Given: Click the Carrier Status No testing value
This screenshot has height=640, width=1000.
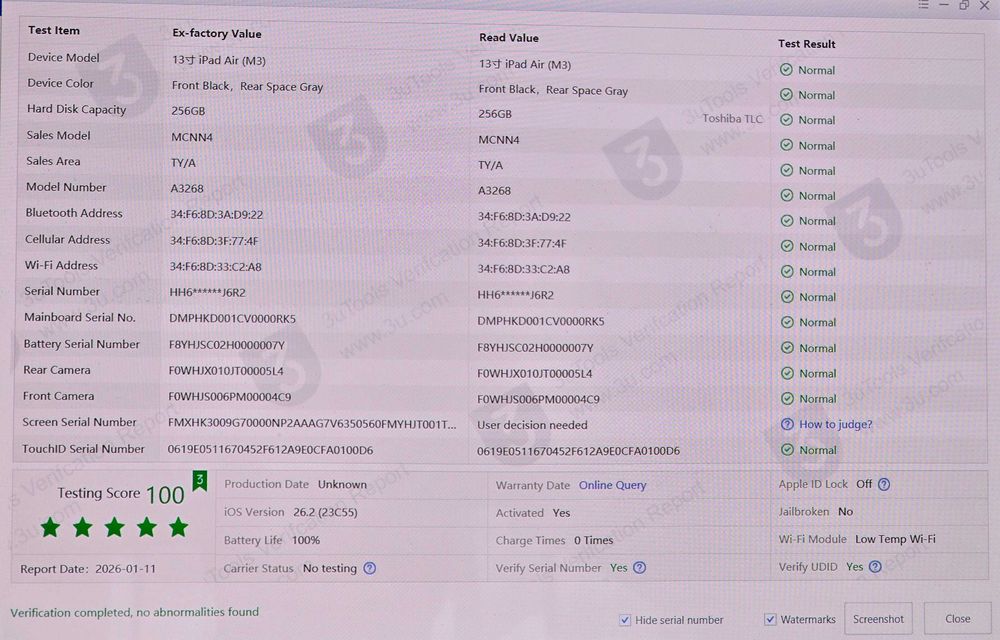Looking at the screenshot, I should 330,568.
